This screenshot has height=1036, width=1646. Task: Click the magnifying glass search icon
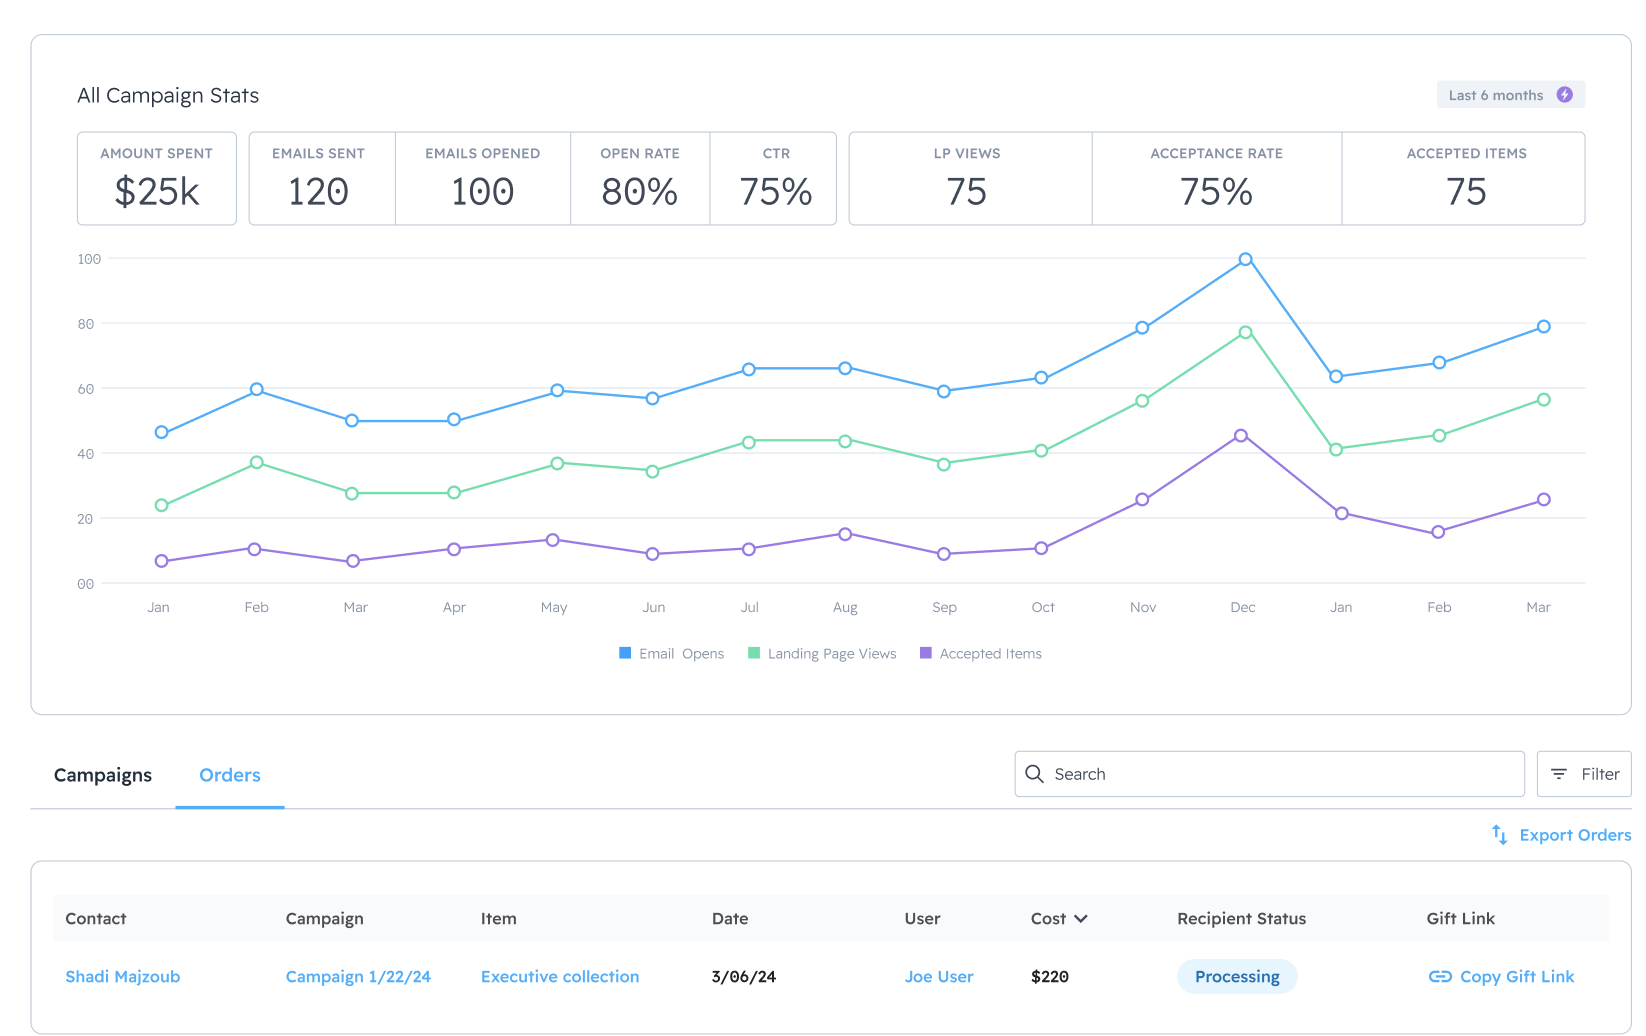tap(1034, 774)
